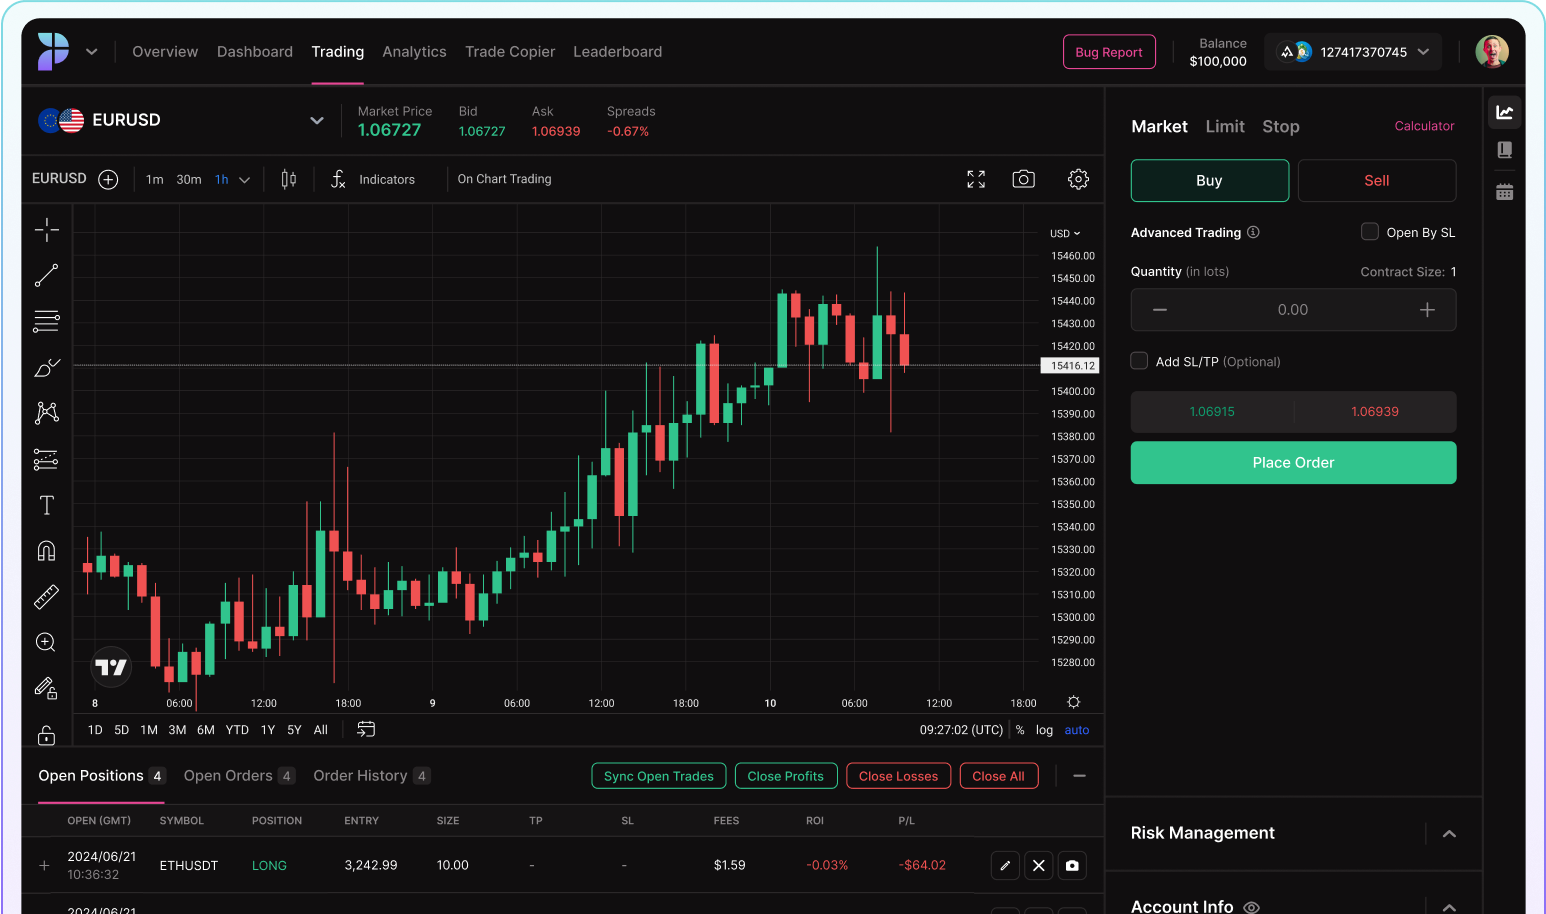Take a chart snapshot with camera icon
Viewport: 1546px width, 914px height.
[1023, 179]
